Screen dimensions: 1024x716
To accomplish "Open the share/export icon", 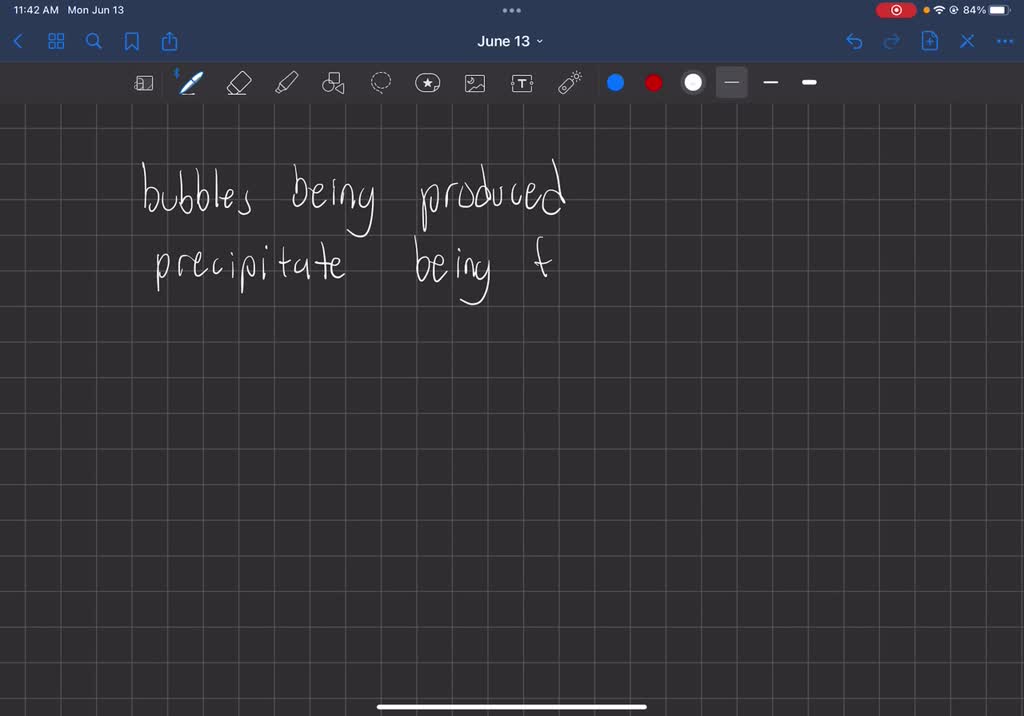I will (169, 41).
